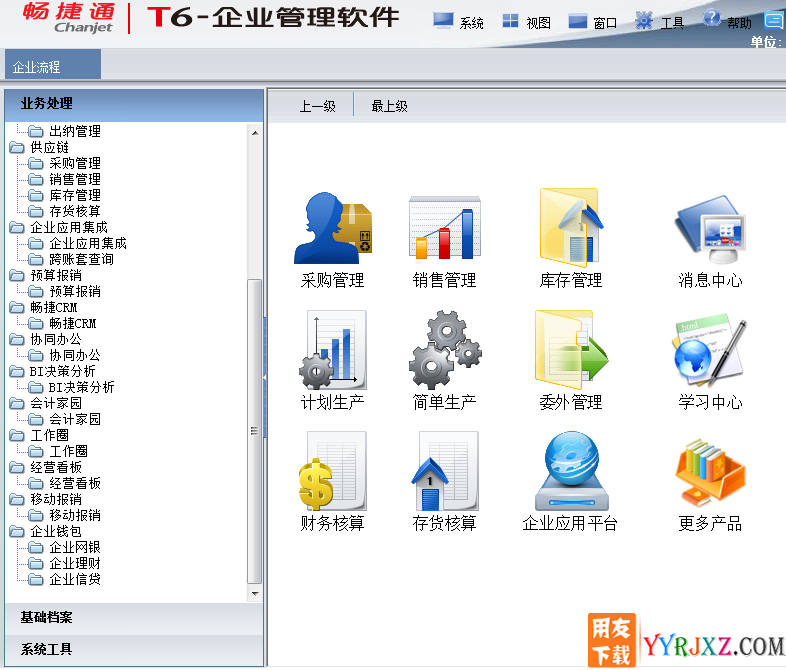This screenshot has width=786, height=670.
Task: Select 企业网银 in the tree
Action: 75,547
